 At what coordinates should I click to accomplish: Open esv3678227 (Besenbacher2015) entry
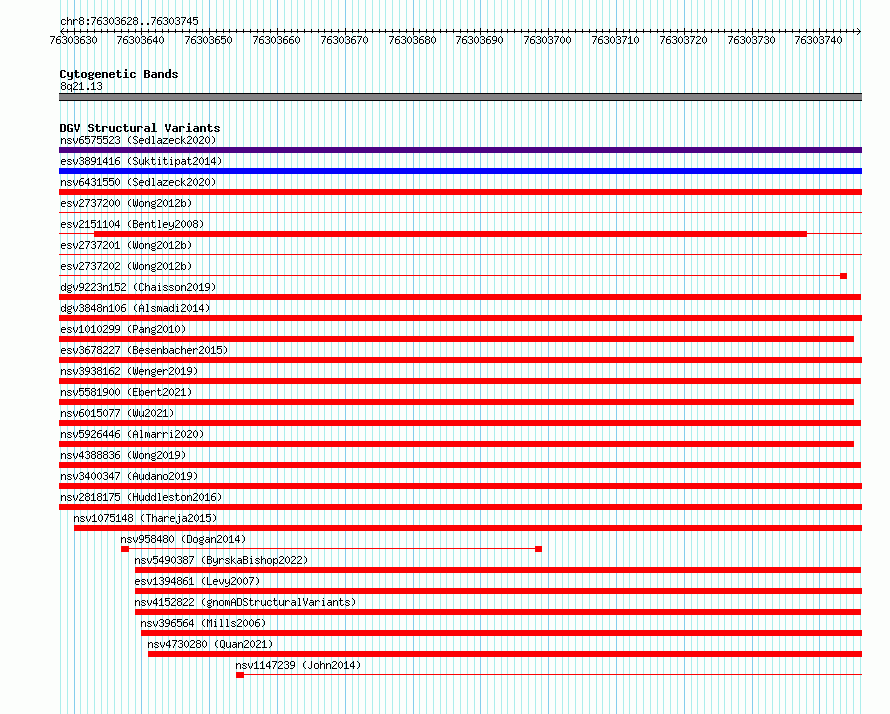coord(144,350)
